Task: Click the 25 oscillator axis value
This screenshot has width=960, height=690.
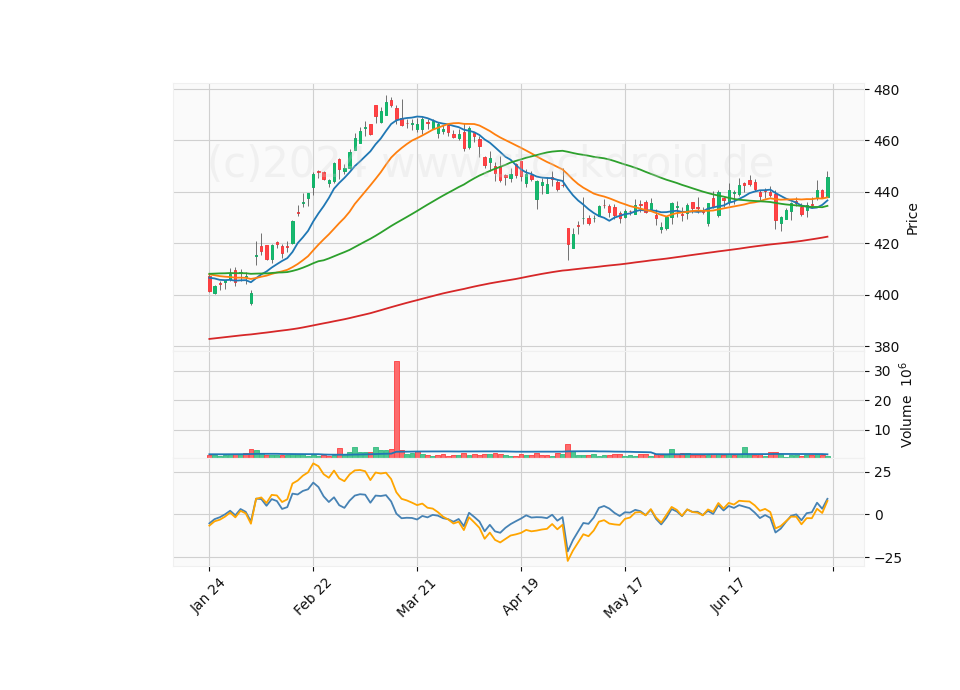Action: click(x=882, y=473)
